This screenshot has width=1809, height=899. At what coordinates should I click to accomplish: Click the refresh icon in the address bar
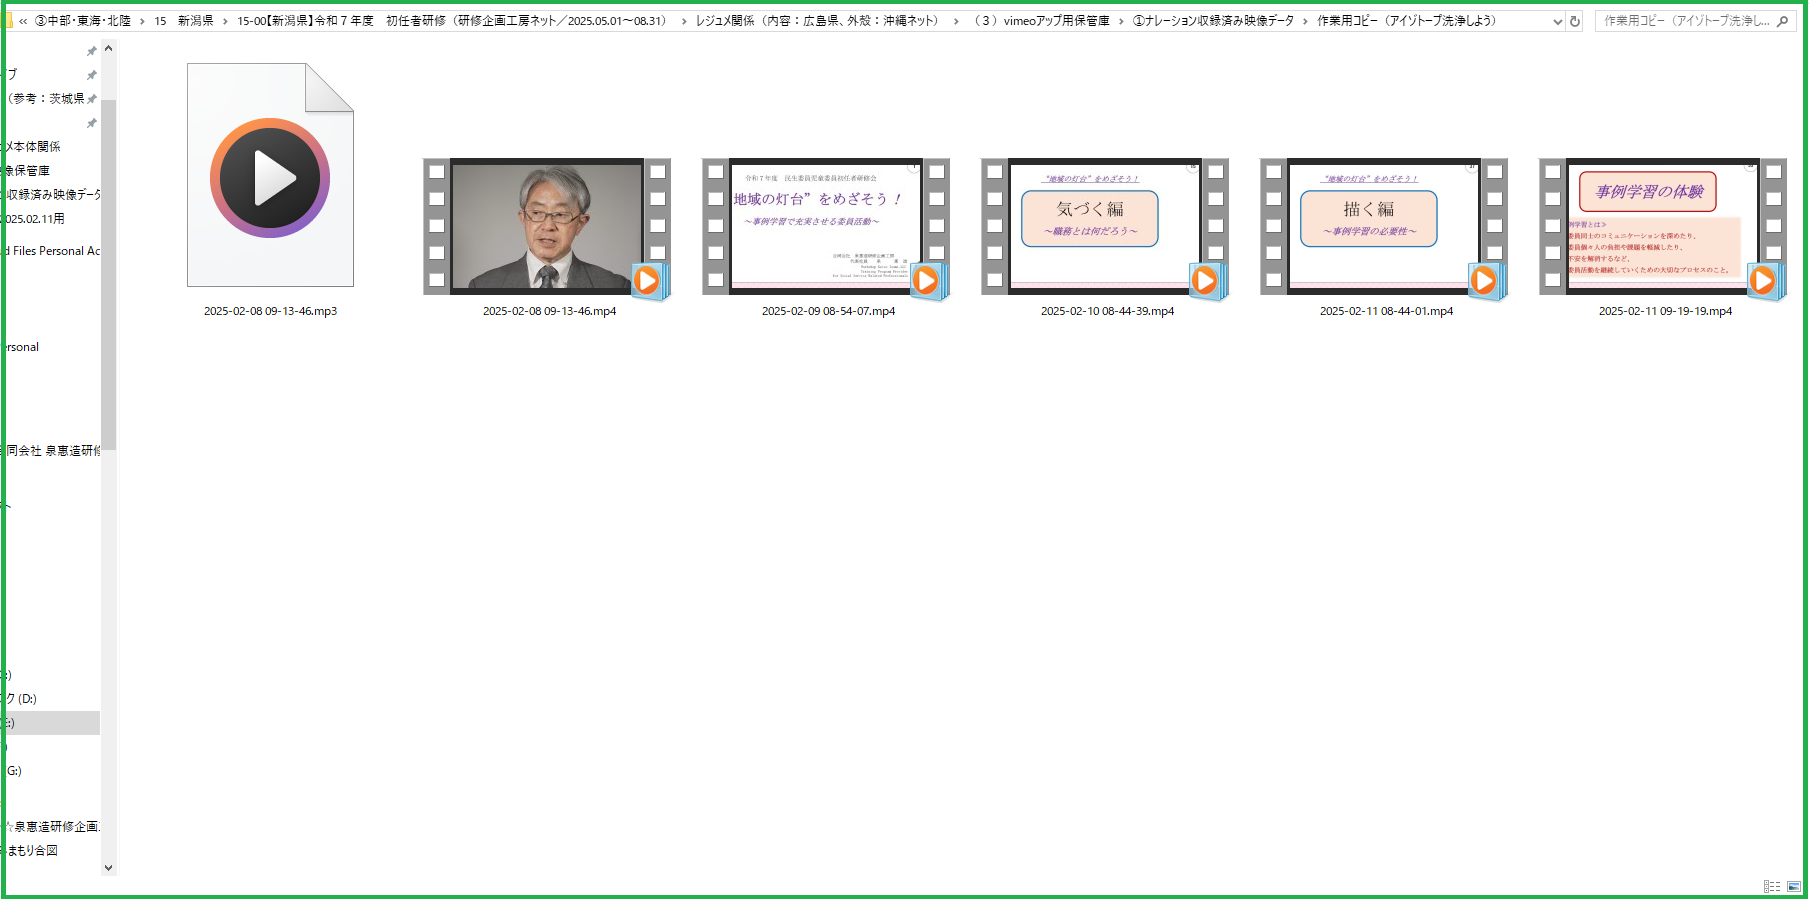(1575, 21)
